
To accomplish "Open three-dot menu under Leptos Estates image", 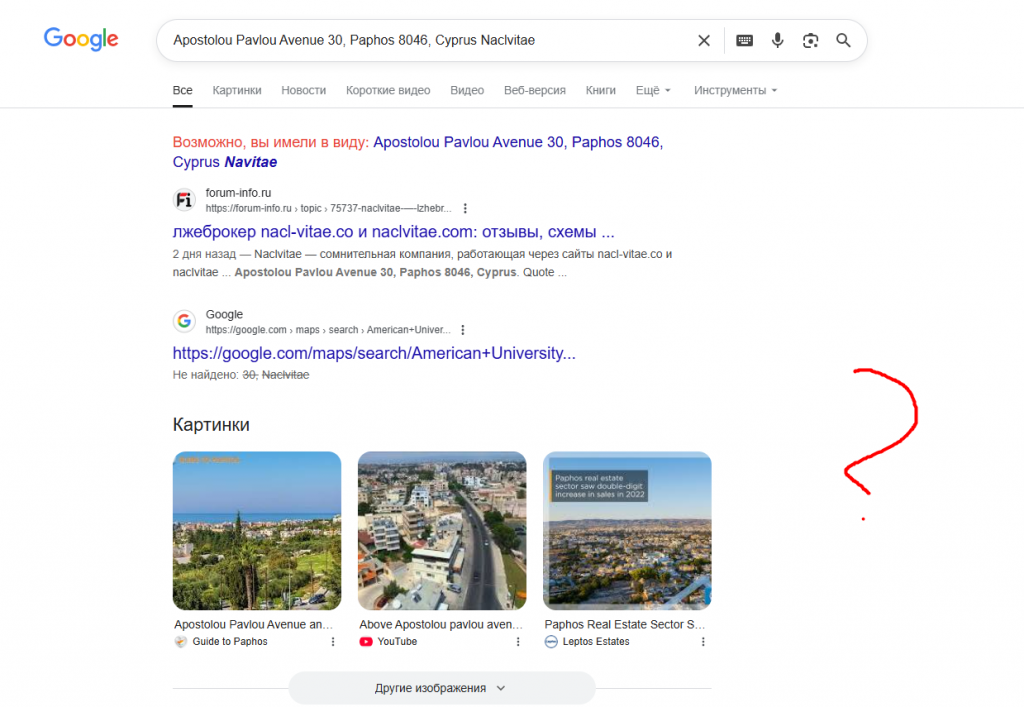I will pos(703,642).
